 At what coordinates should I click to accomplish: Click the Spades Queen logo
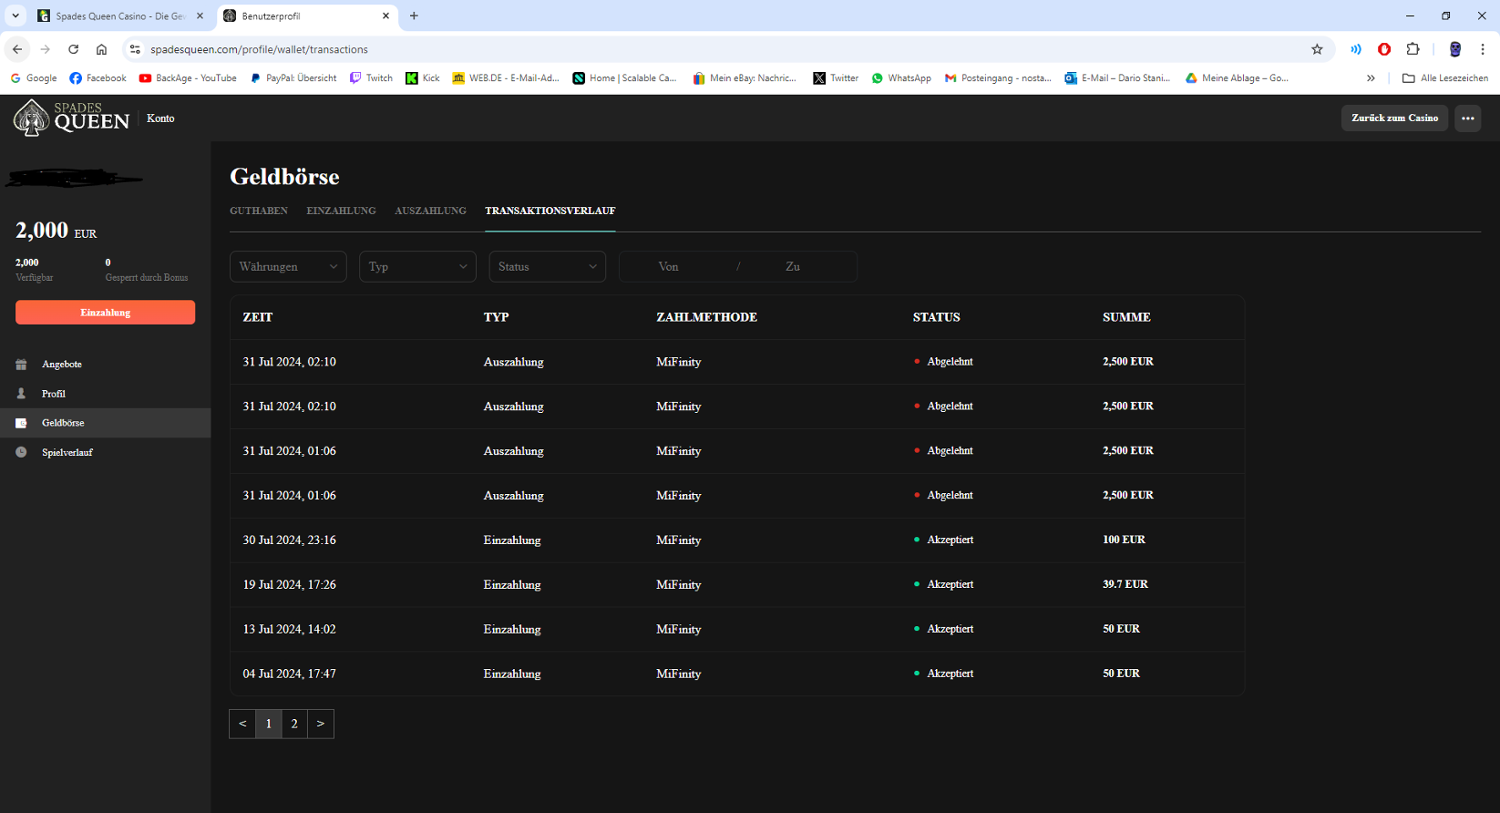tap(71, 118)
